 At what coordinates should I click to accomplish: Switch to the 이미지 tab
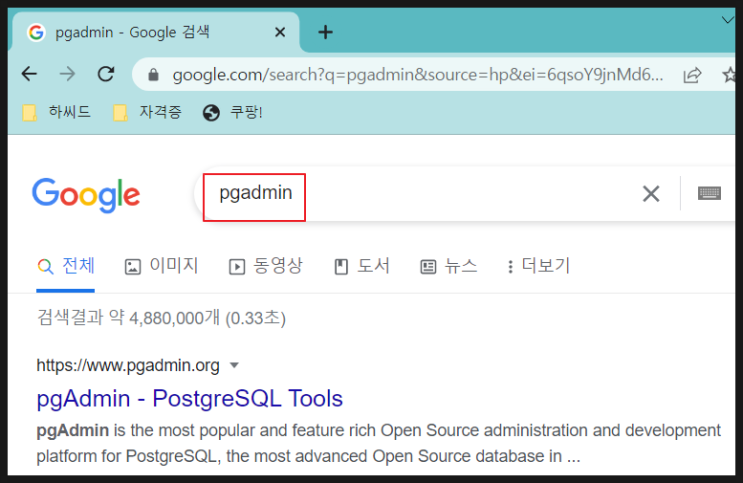point(161,265)
